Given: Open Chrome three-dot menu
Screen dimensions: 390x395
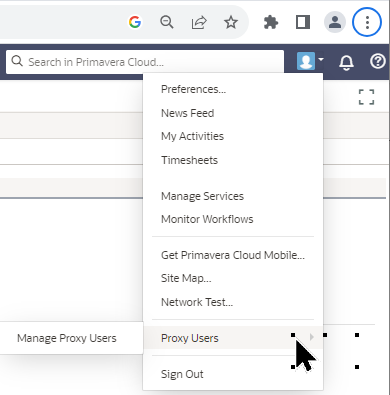Looking at the screenshot, I should pos(367,22).
